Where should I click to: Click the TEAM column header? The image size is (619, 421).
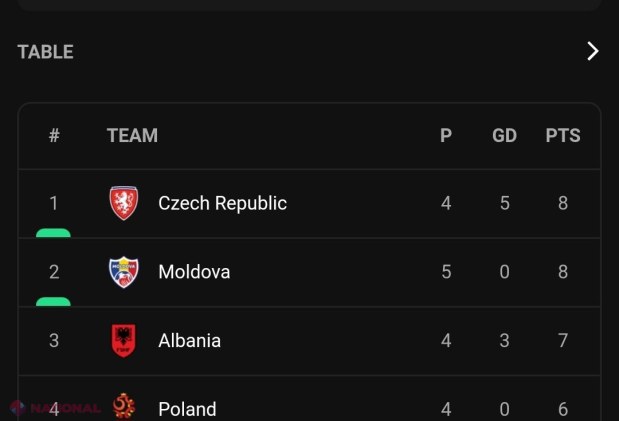tap(132, 135)
